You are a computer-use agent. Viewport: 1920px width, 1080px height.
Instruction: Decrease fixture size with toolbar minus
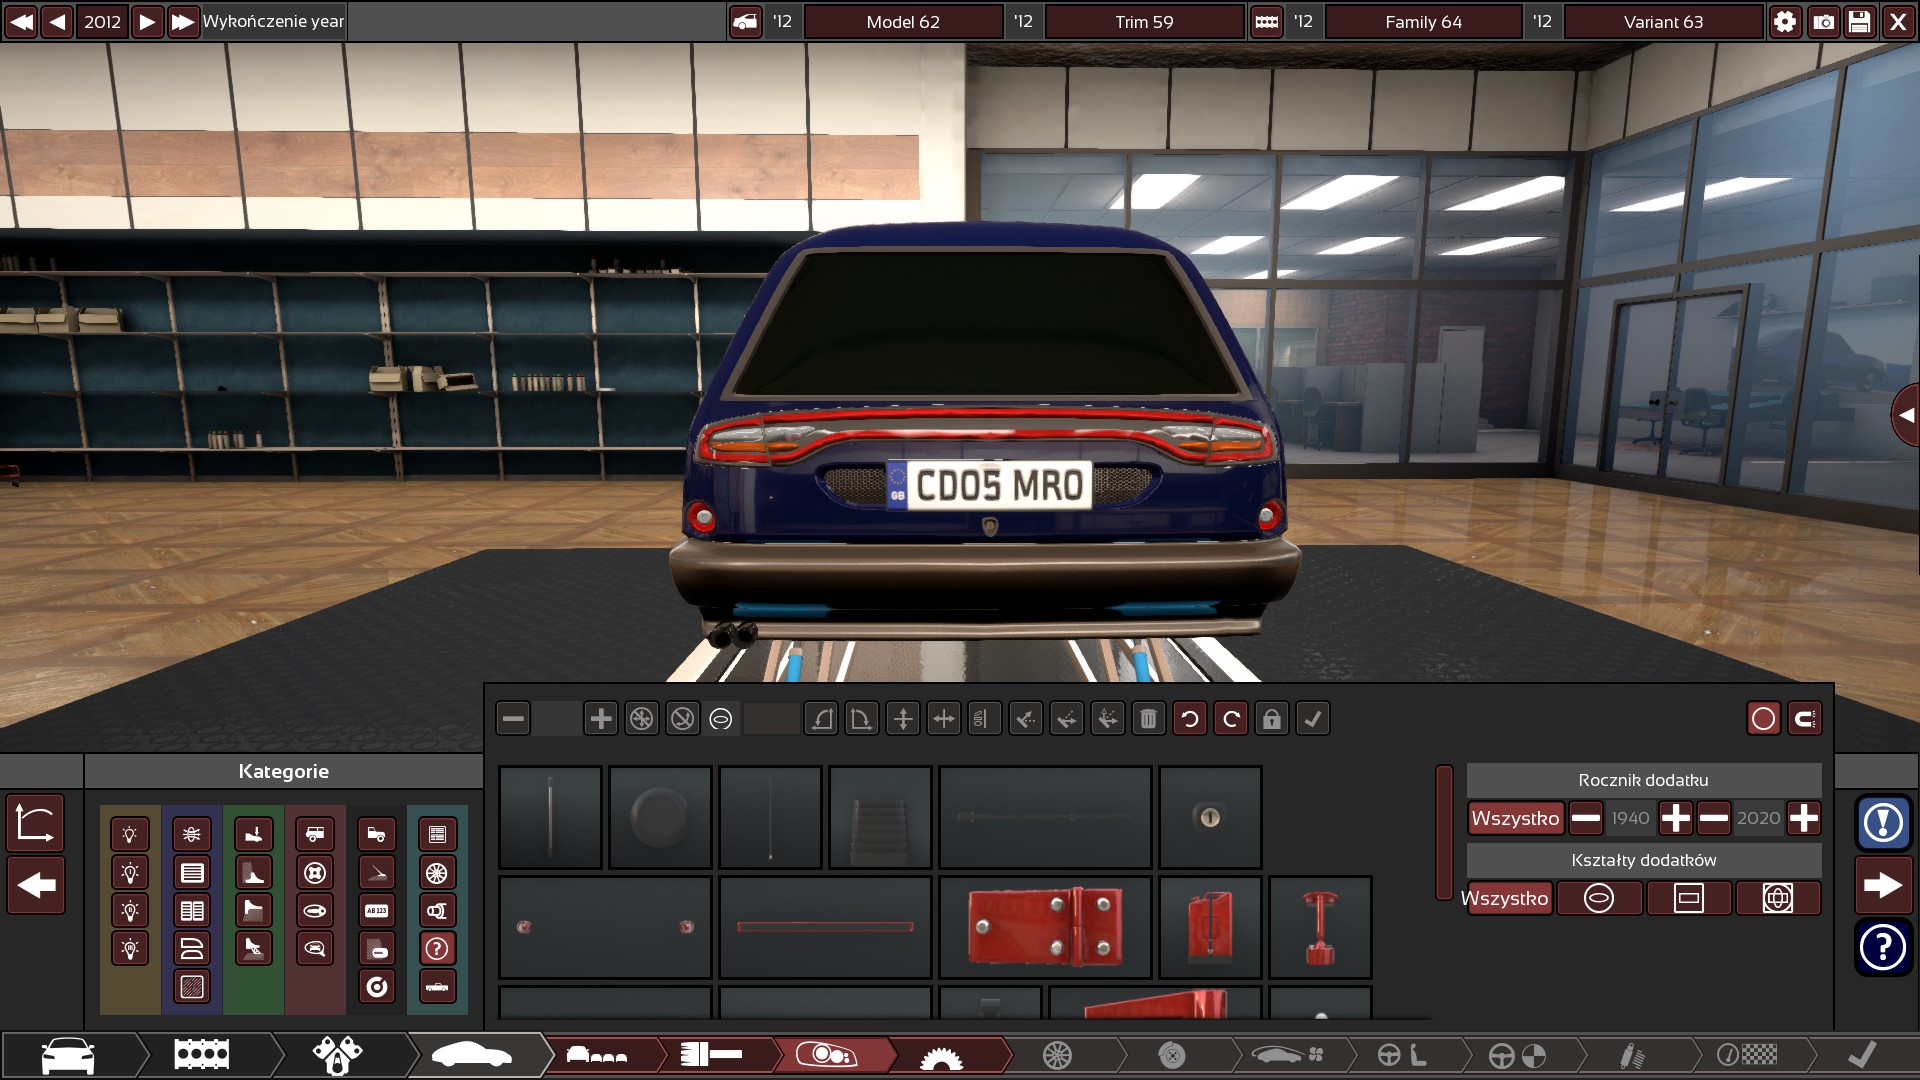[513, 718]
